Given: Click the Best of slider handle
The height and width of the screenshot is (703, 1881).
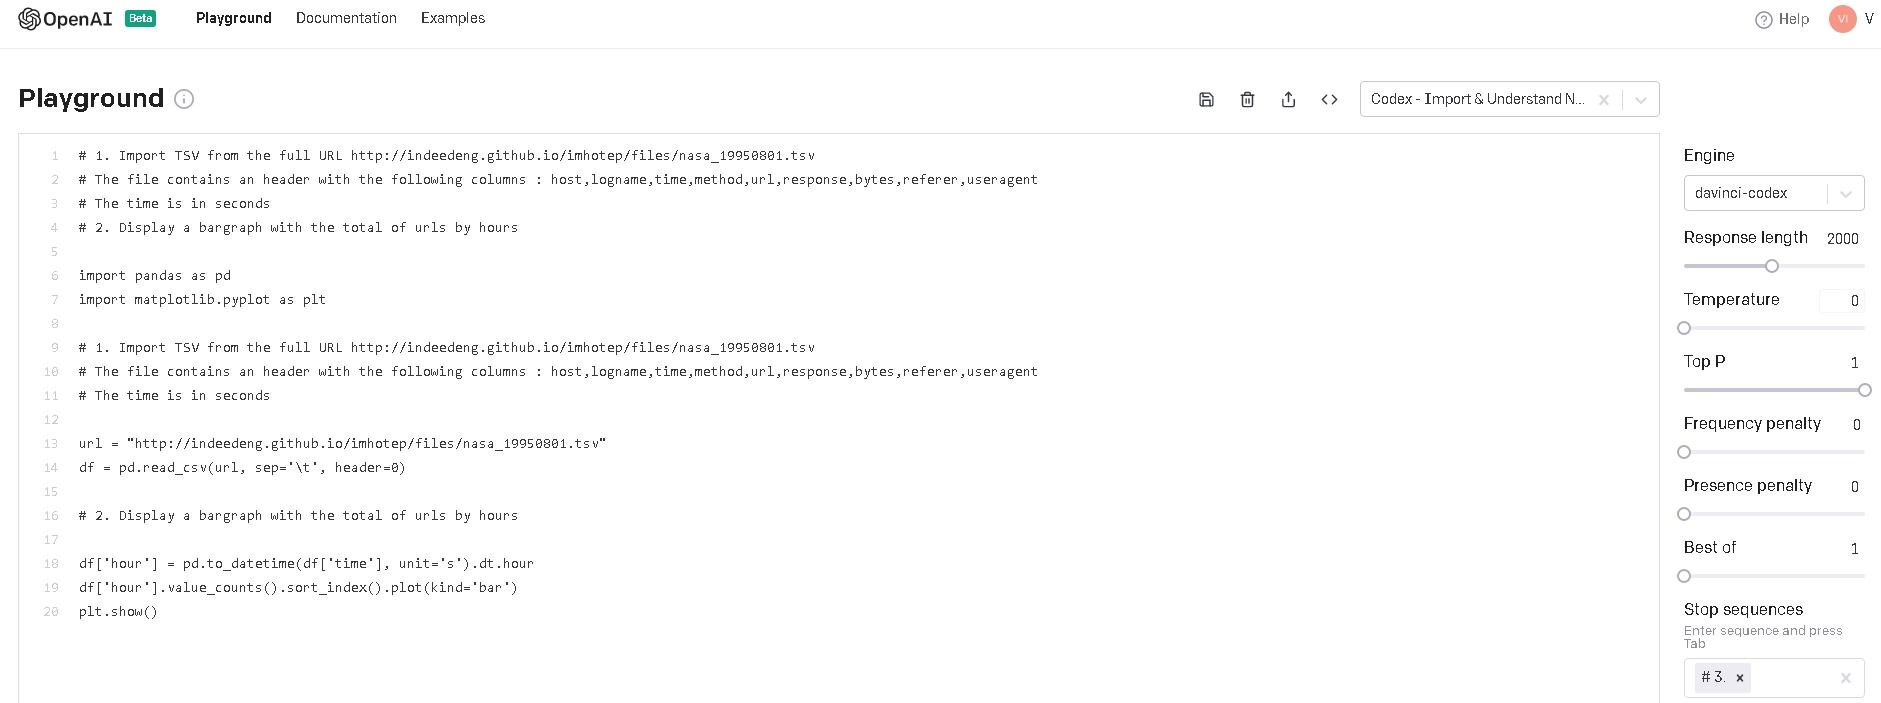Looking at the screenshot, I should (x=1684, y=576).
